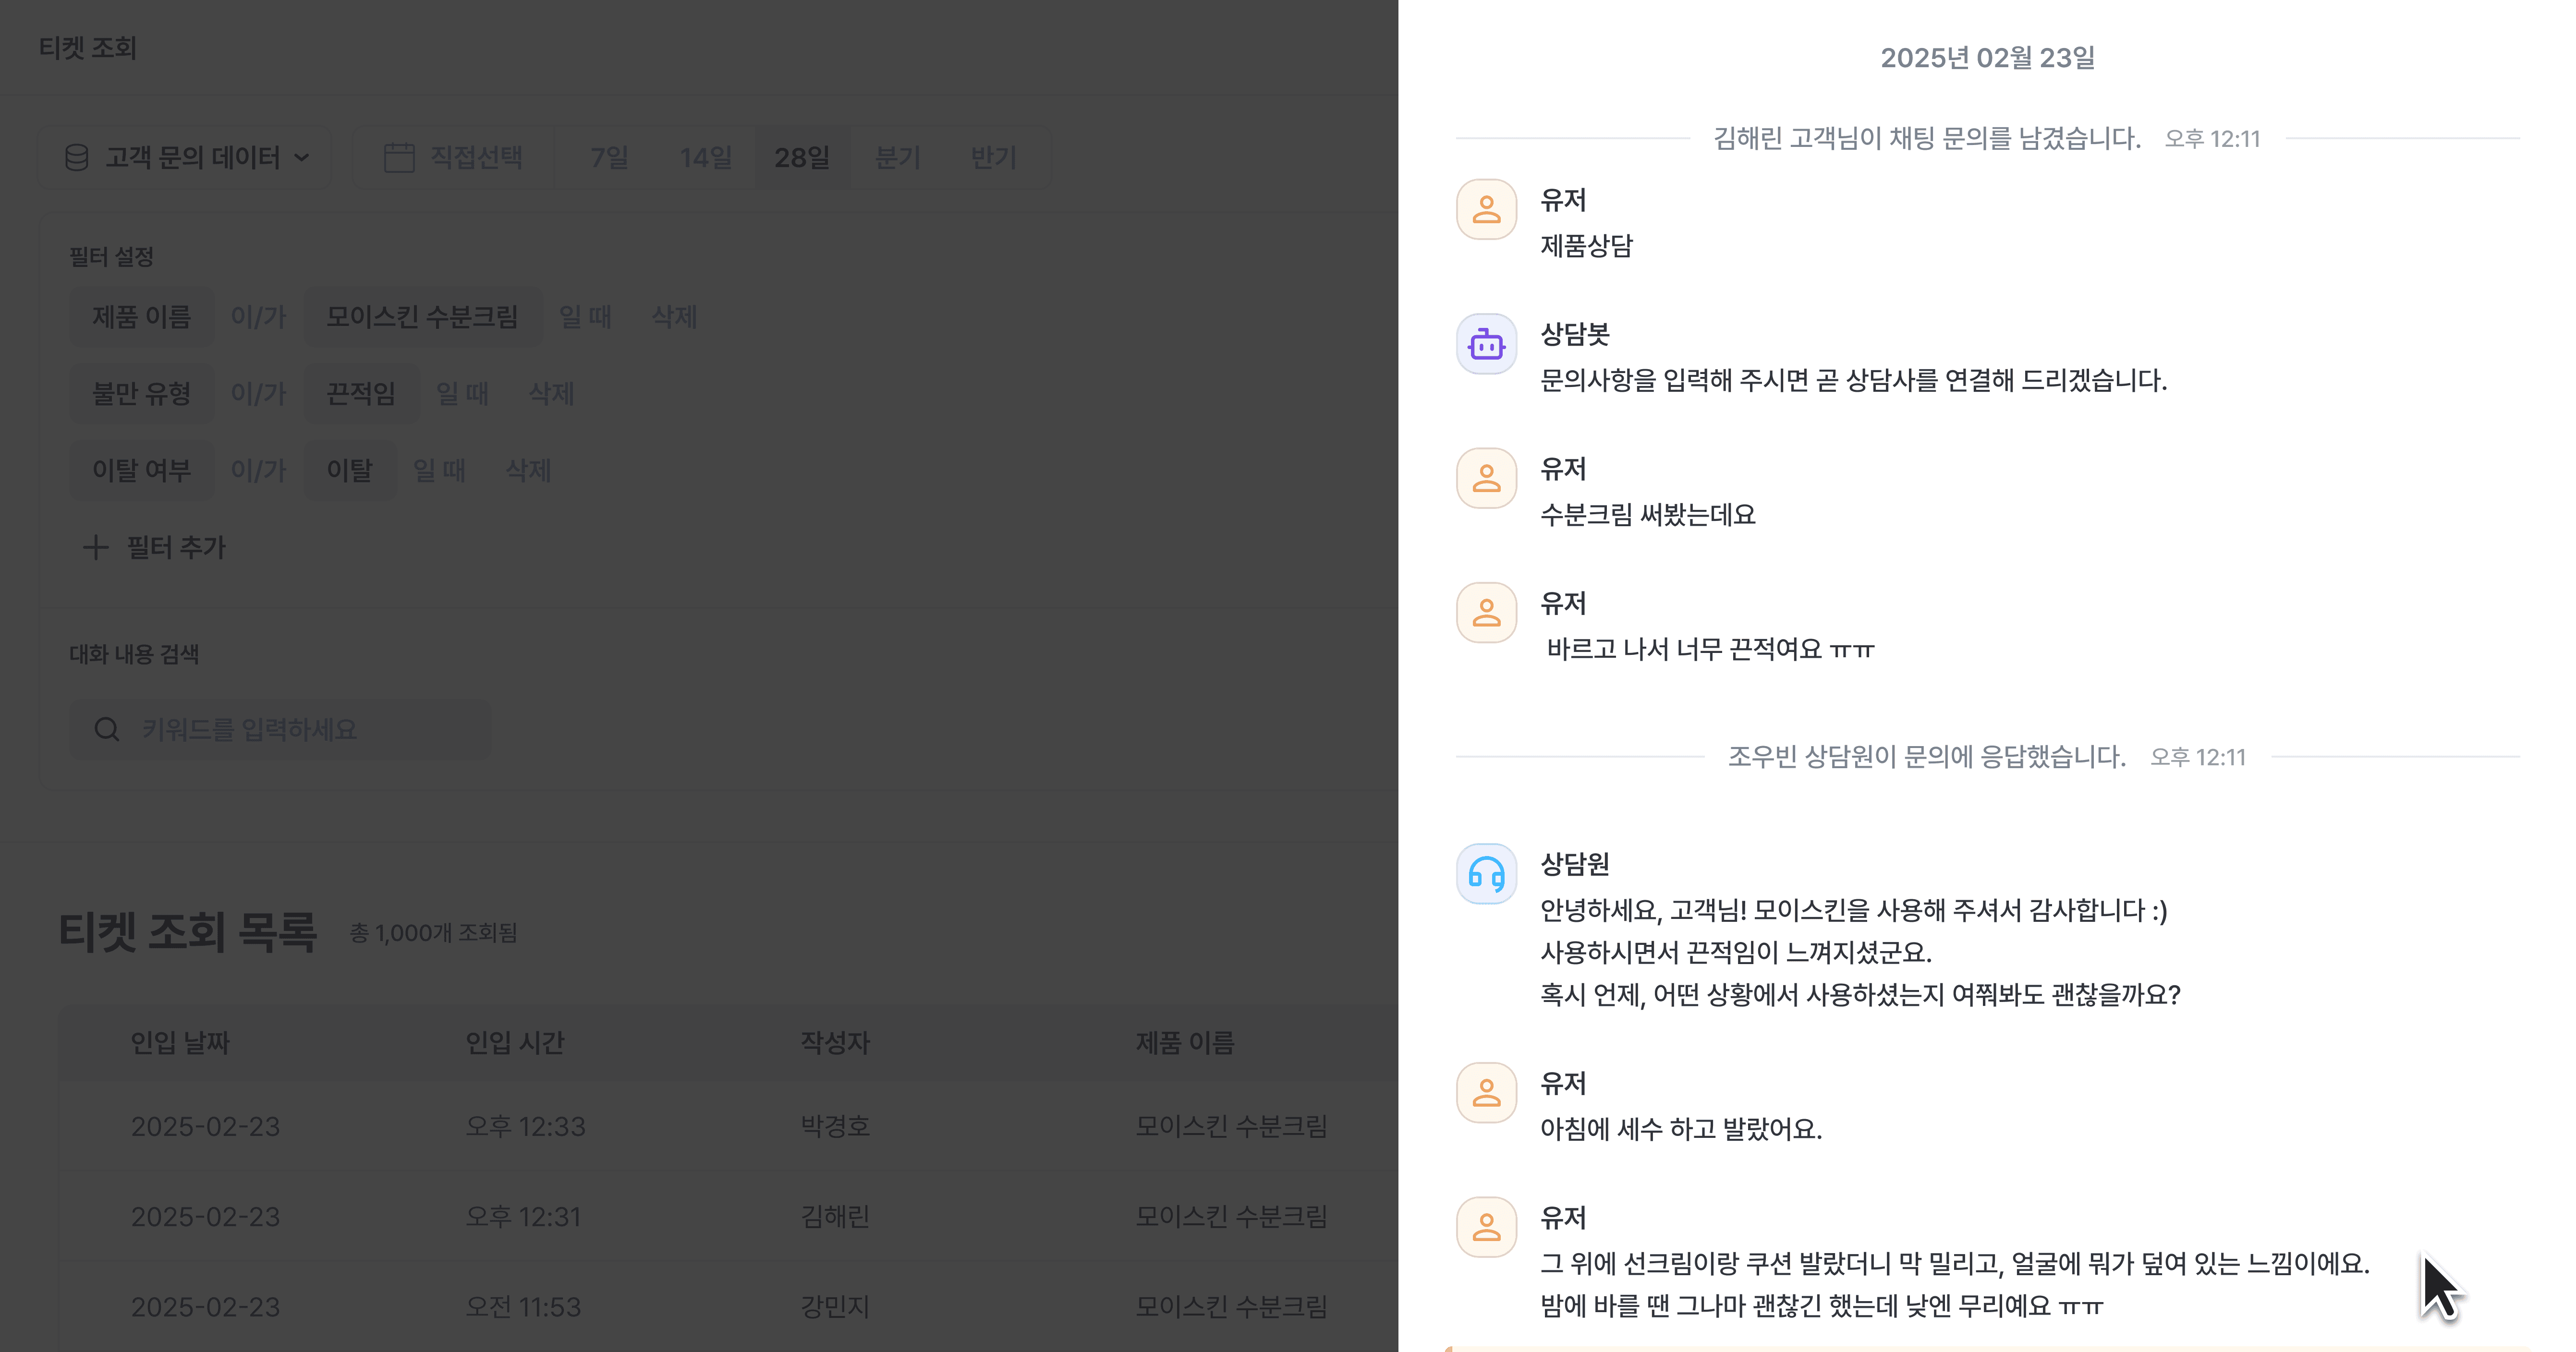The image size is (2576, 1352).
Task: Switch to the 14일 date range
Action: pos(705,157)
